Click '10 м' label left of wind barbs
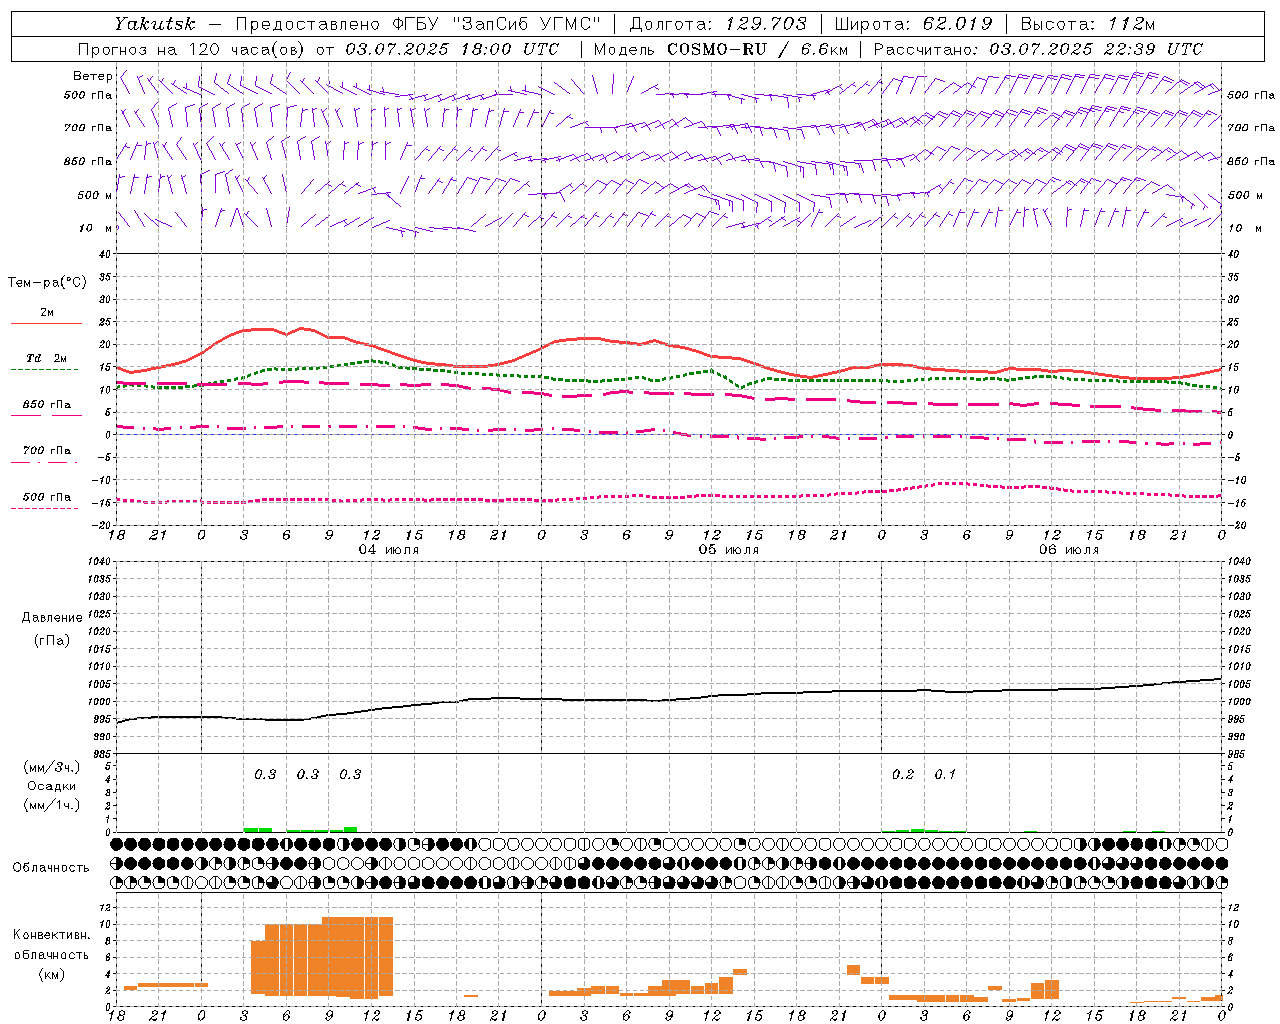 tap(95, 228)
